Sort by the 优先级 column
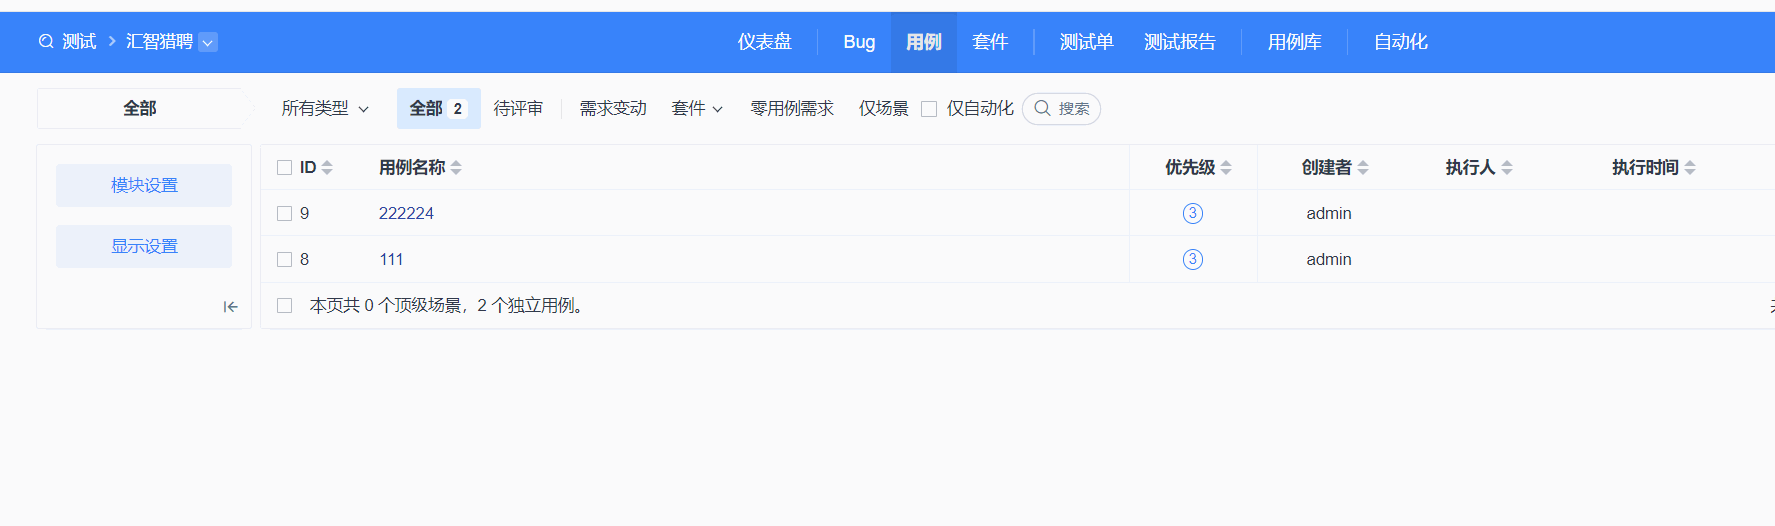Viewport: 1775px width, 526px height. tap(1226, 167)
